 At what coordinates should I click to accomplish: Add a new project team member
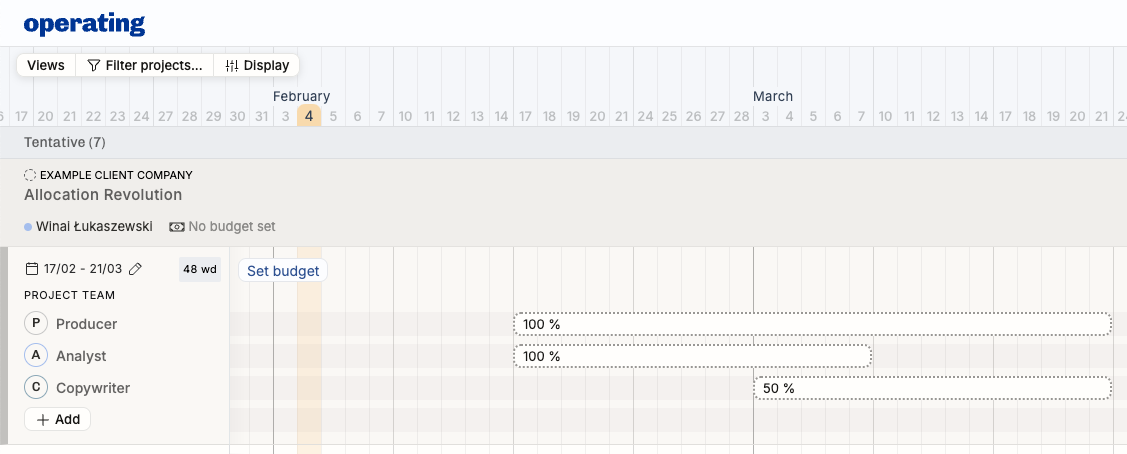click(58, 419)
